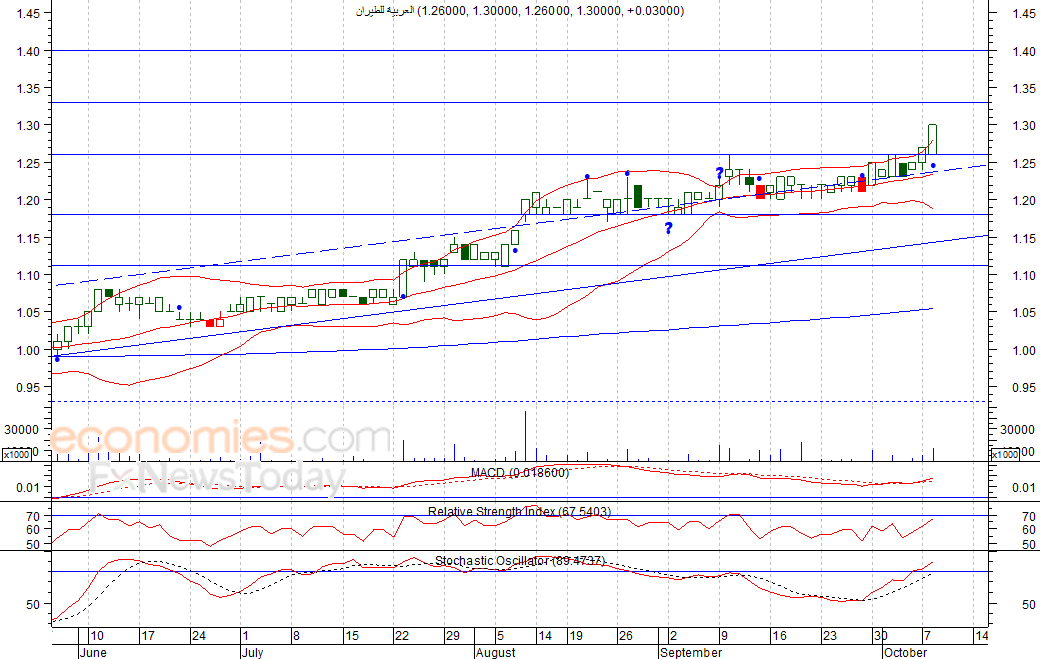The height and width of the screenshot is (659, 1040).
Task: Click the September 30 date tick label
Action: (x=881, y=636)
